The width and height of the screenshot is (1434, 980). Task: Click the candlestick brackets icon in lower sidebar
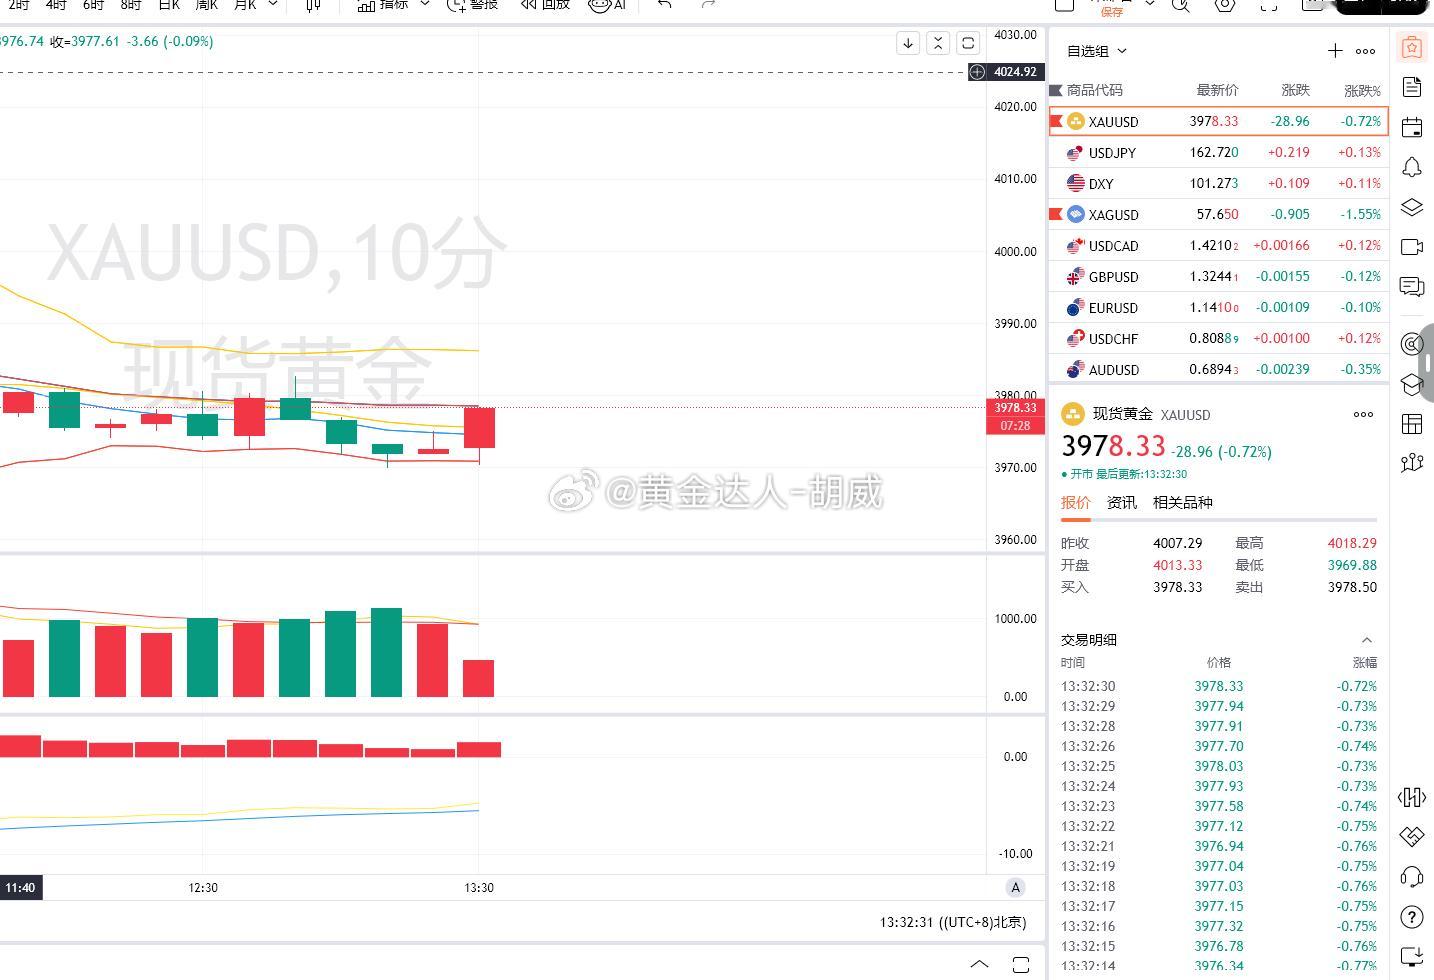pyautogui.click(x=1412, y=797)
